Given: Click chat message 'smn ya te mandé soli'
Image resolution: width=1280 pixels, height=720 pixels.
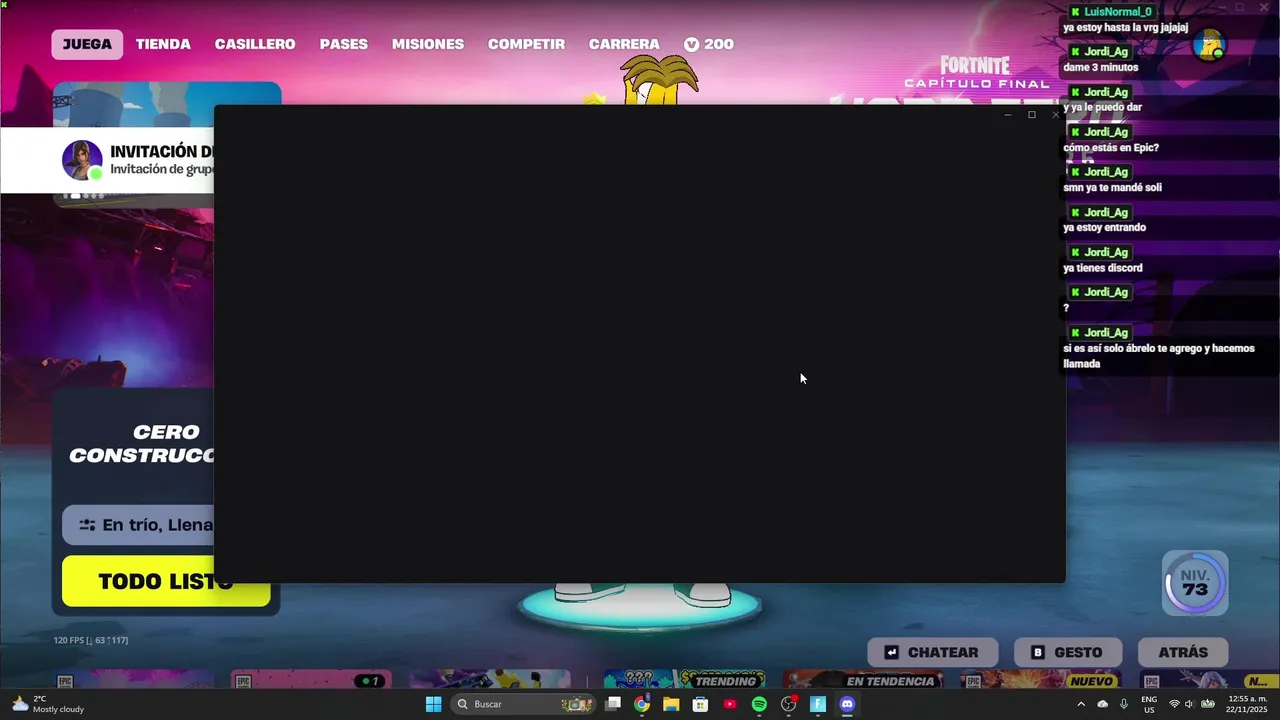Looking at the screenshot, I should [x=1112, y=187].
